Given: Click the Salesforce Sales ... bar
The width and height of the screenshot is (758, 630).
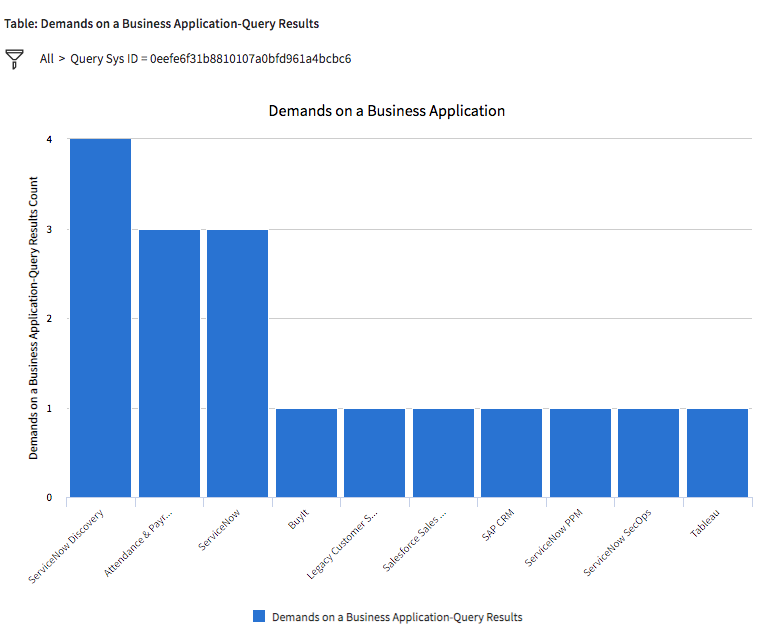Looking at the screenshot, I should [443, 453].
